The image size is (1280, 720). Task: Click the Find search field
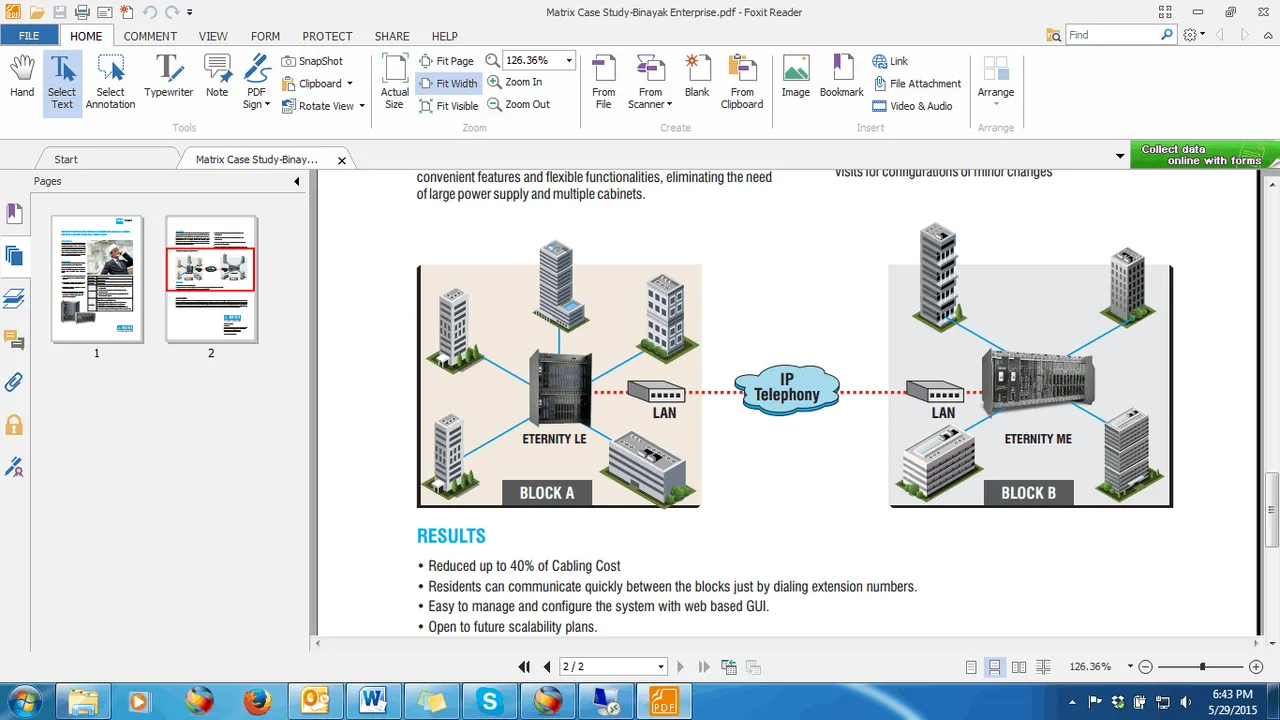click(1113, 35)
